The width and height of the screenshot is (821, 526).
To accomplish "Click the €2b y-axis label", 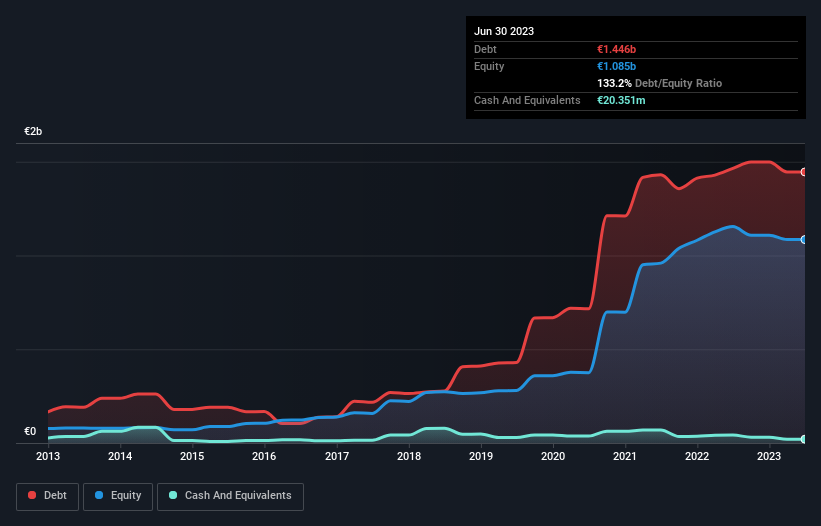I will (x=33, y=131).
